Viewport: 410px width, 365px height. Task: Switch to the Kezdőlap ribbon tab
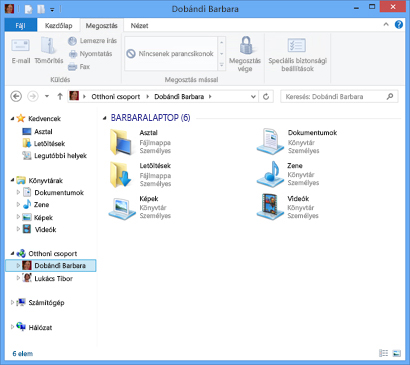tap(59, 25)
